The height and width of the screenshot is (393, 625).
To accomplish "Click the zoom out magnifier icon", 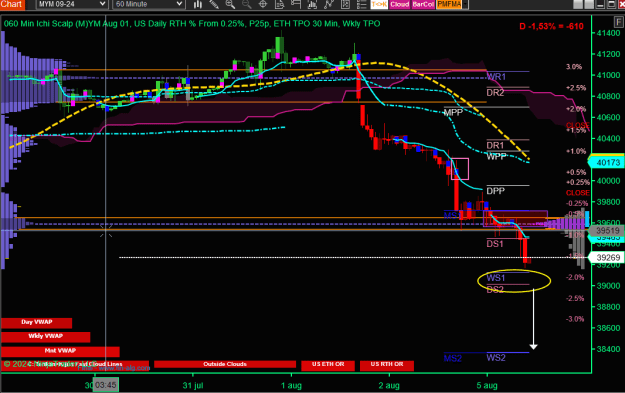I will point(247,4).
